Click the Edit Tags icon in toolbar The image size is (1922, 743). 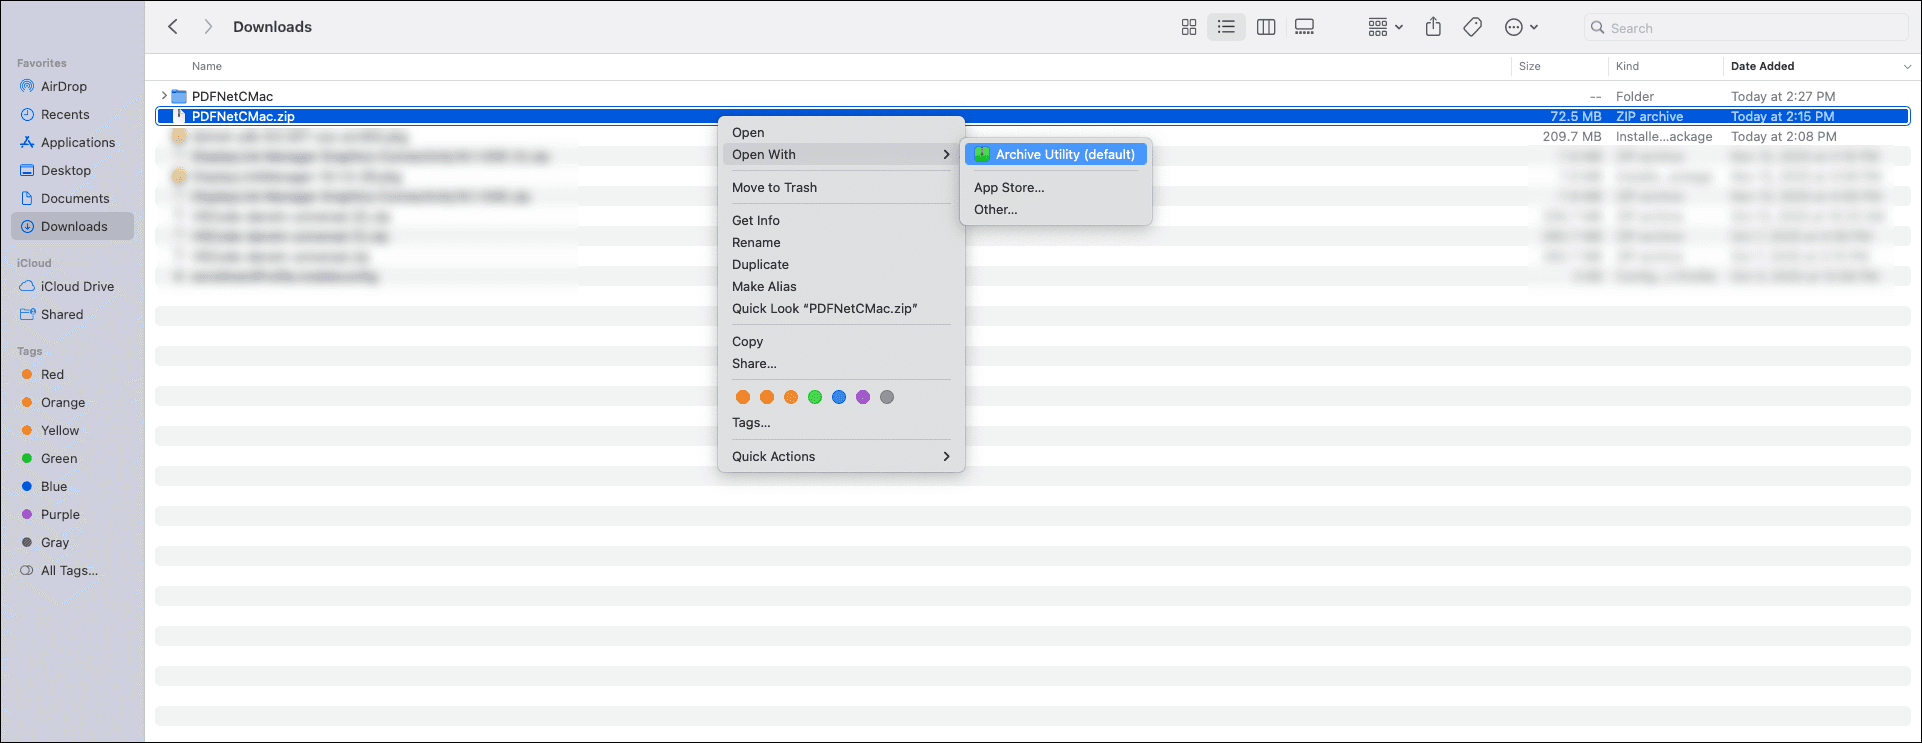[x=1472, y=28]
